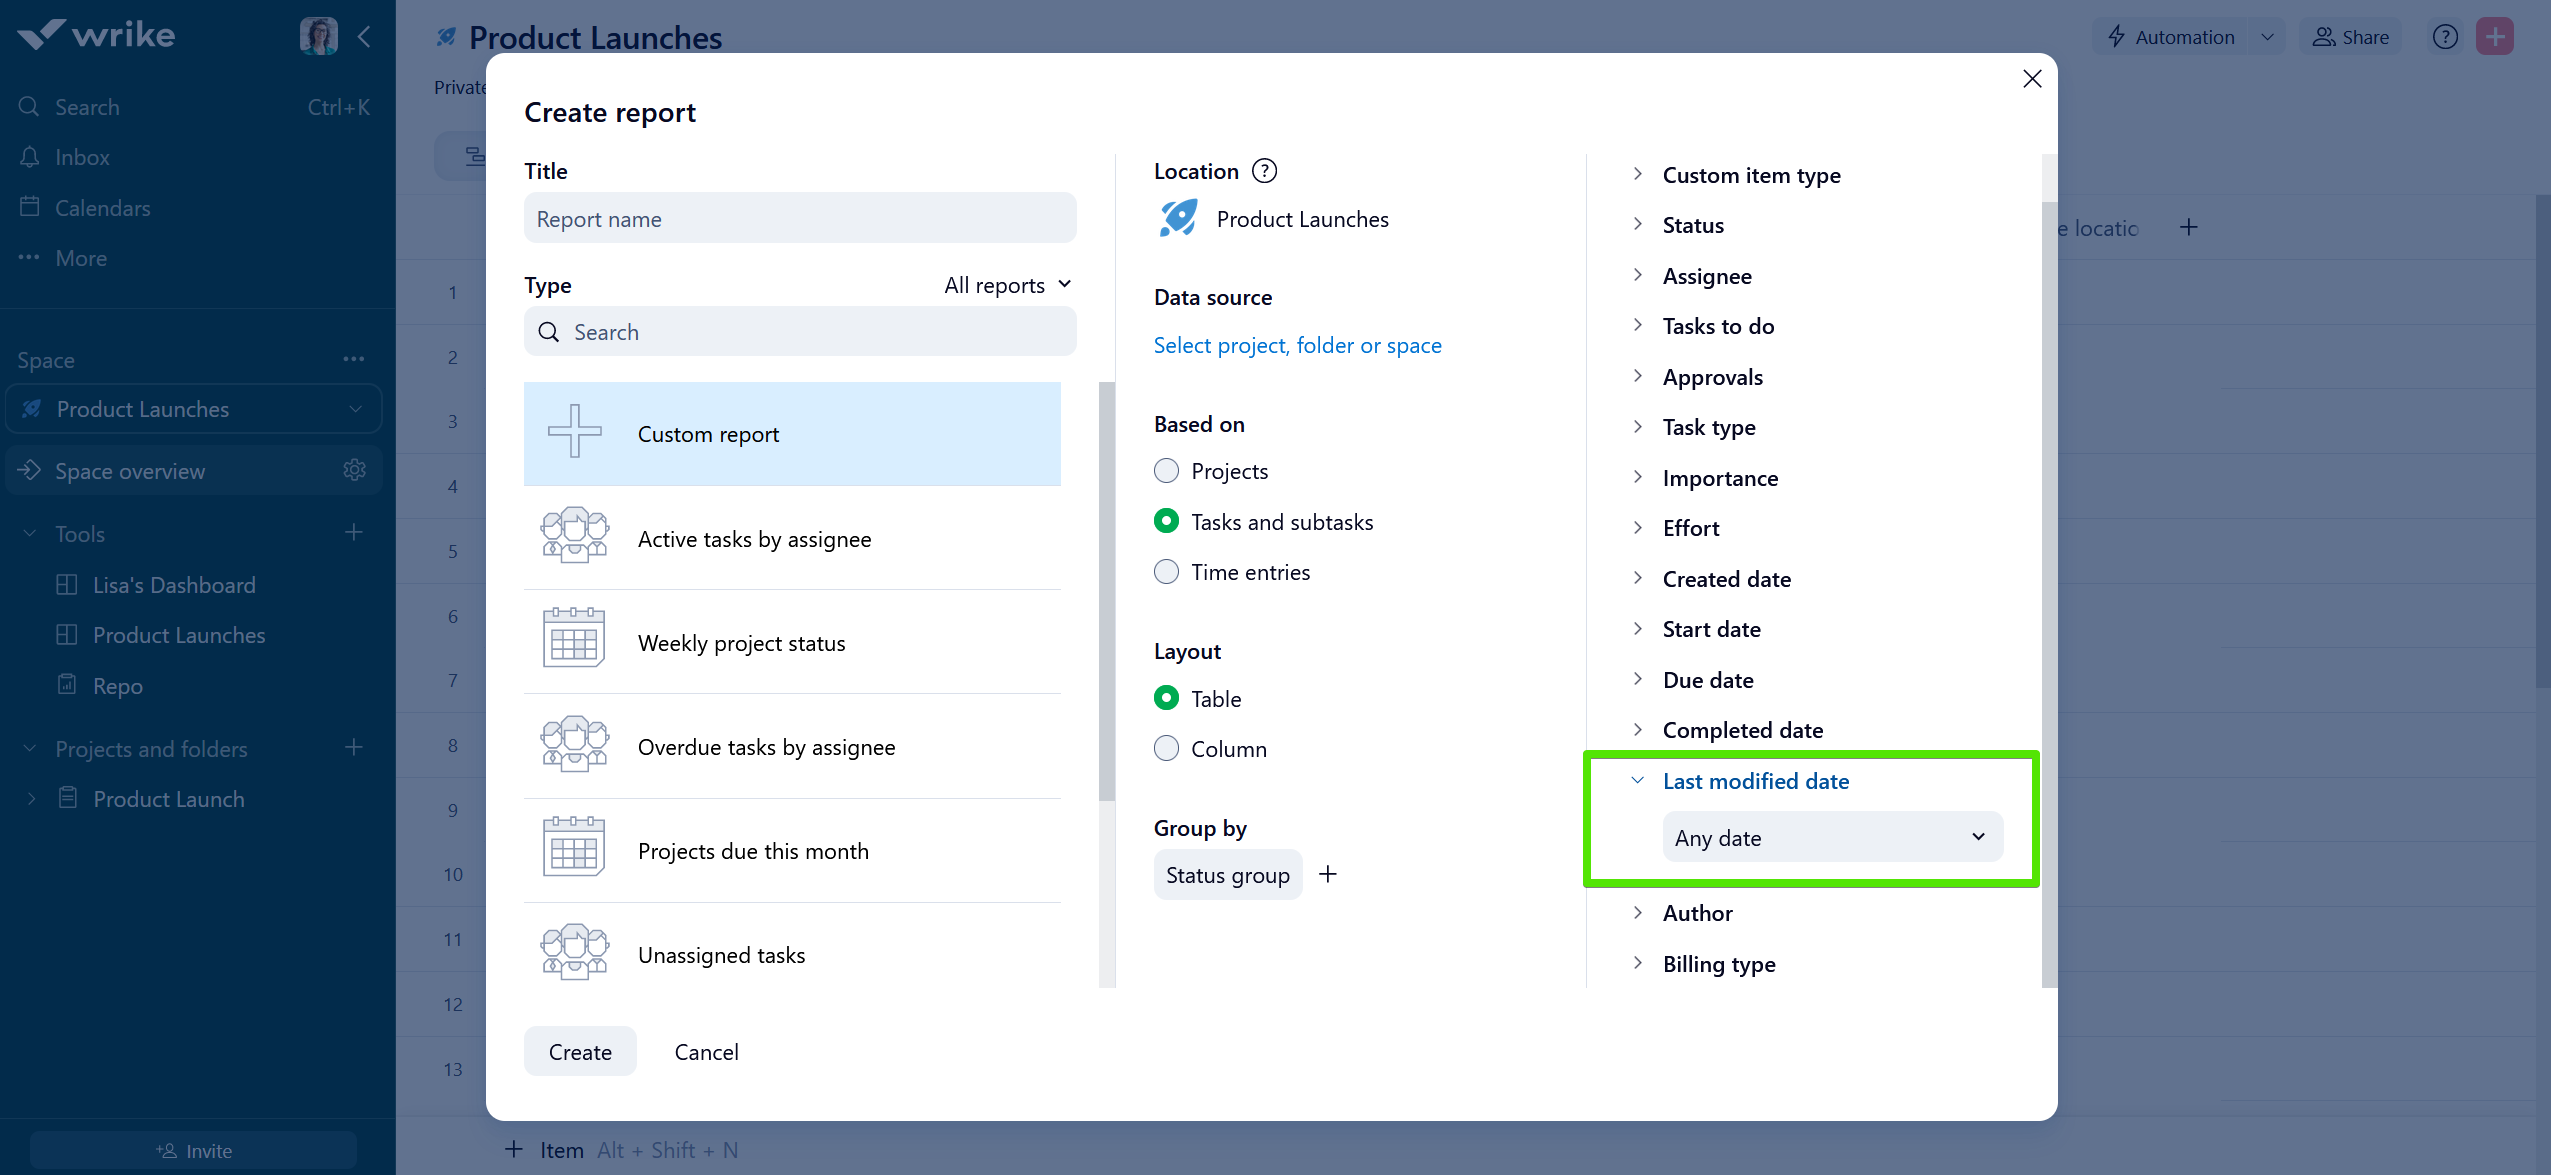Choose the Time entries radio option
Screen dimensions: 2551x1175
pyautogui.click(x=1166, y=572)
